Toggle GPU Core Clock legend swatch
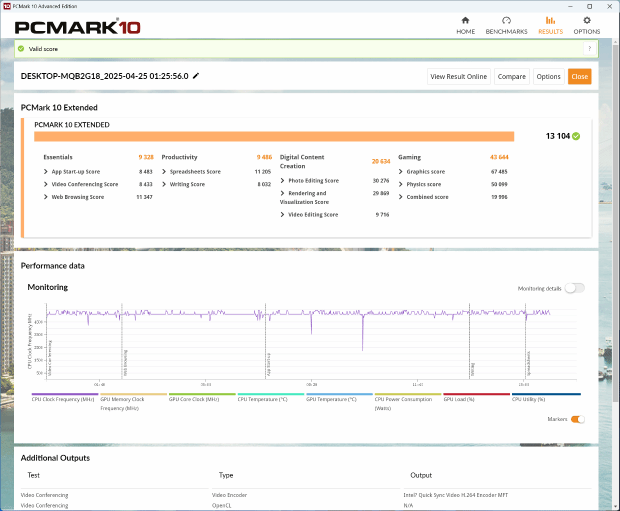 pyautogui.click(x=202, y=394)
